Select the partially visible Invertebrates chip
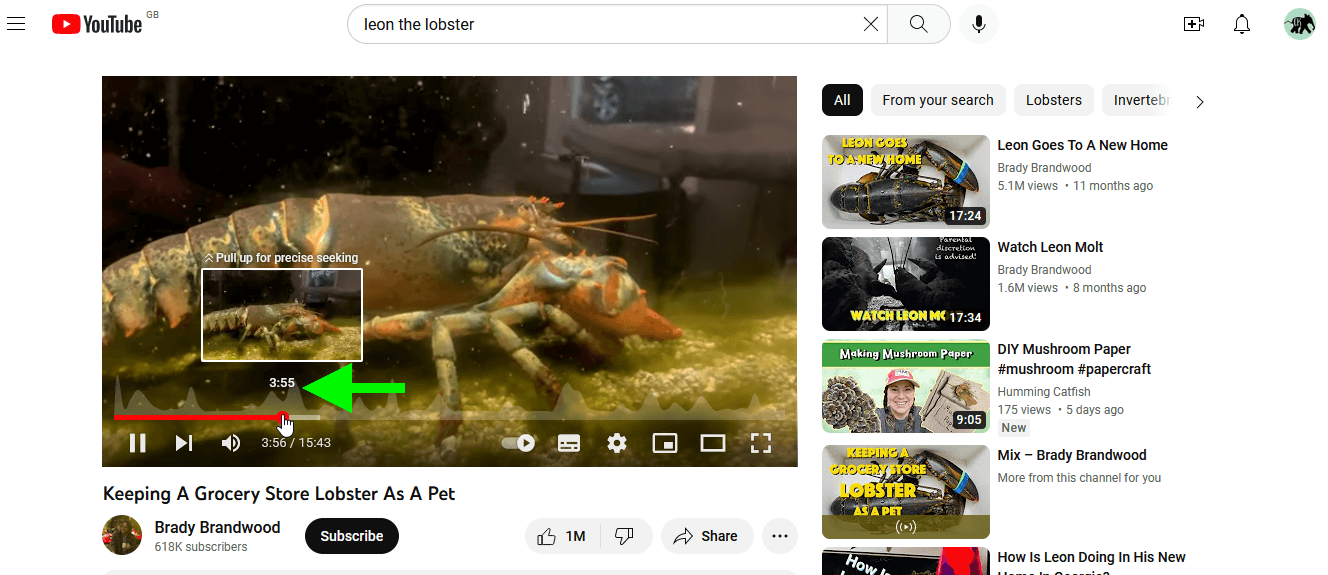Image resolution: width=1328 pixels, height=575 pixels. [x=1137, y=100]
